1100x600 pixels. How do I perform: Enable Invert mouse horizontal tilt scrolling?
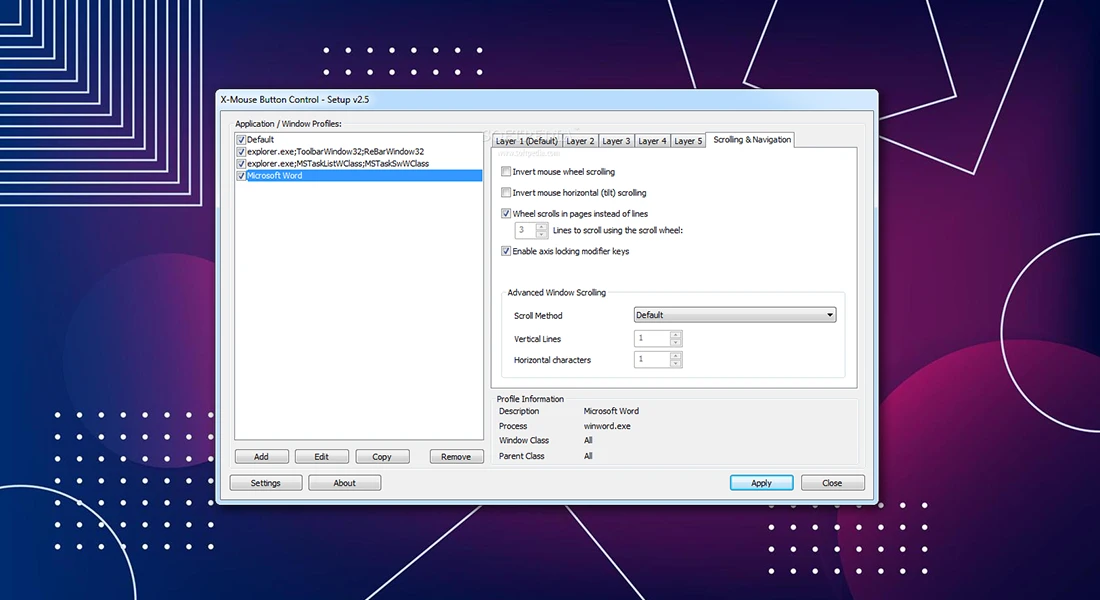506,192
